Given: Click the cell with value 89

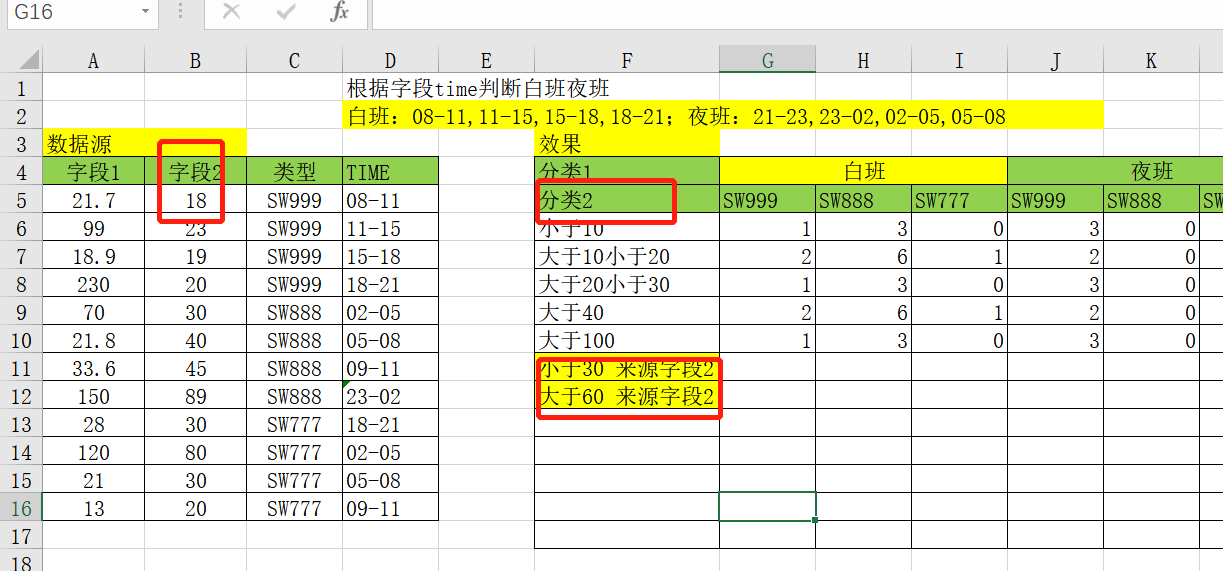Looking at the screenshot, I should coord(195,396).
